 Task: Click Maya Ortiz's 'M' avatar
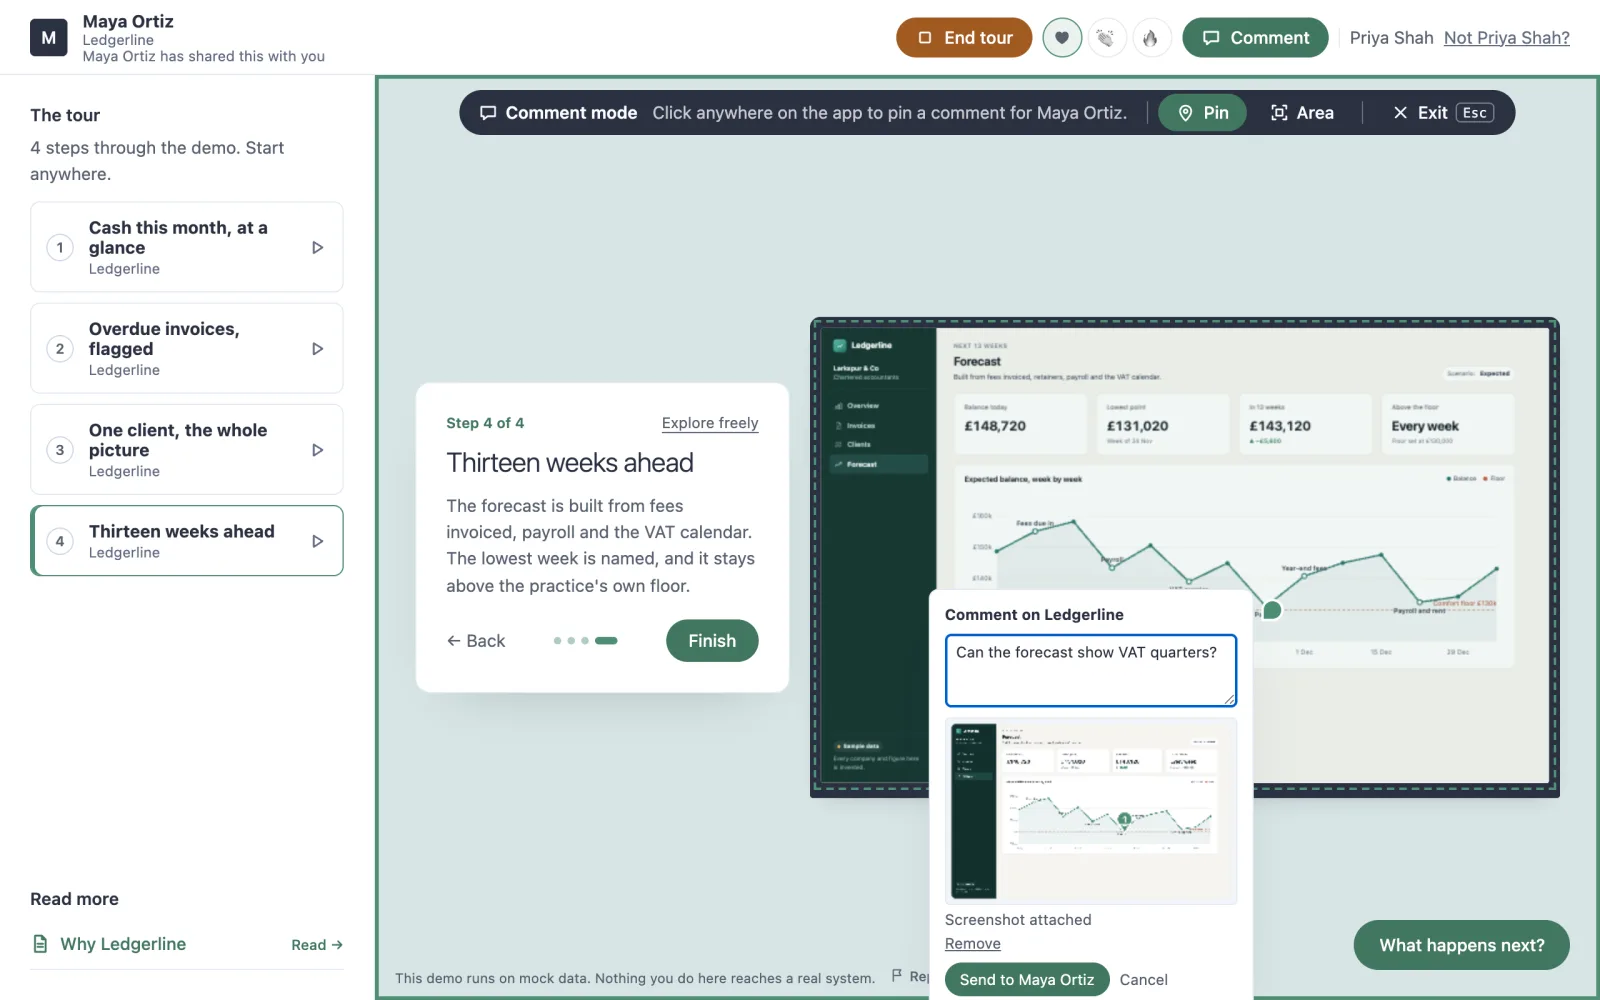coord(49,38)
